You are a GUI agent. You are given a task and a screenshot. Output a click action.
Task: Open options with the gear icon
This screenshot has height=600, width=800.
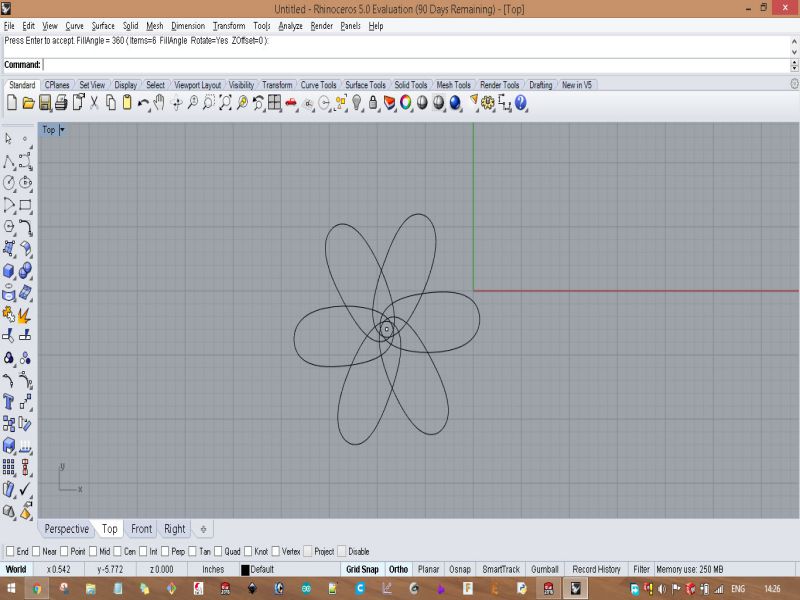pyautogui.click(x=488, y=103)
